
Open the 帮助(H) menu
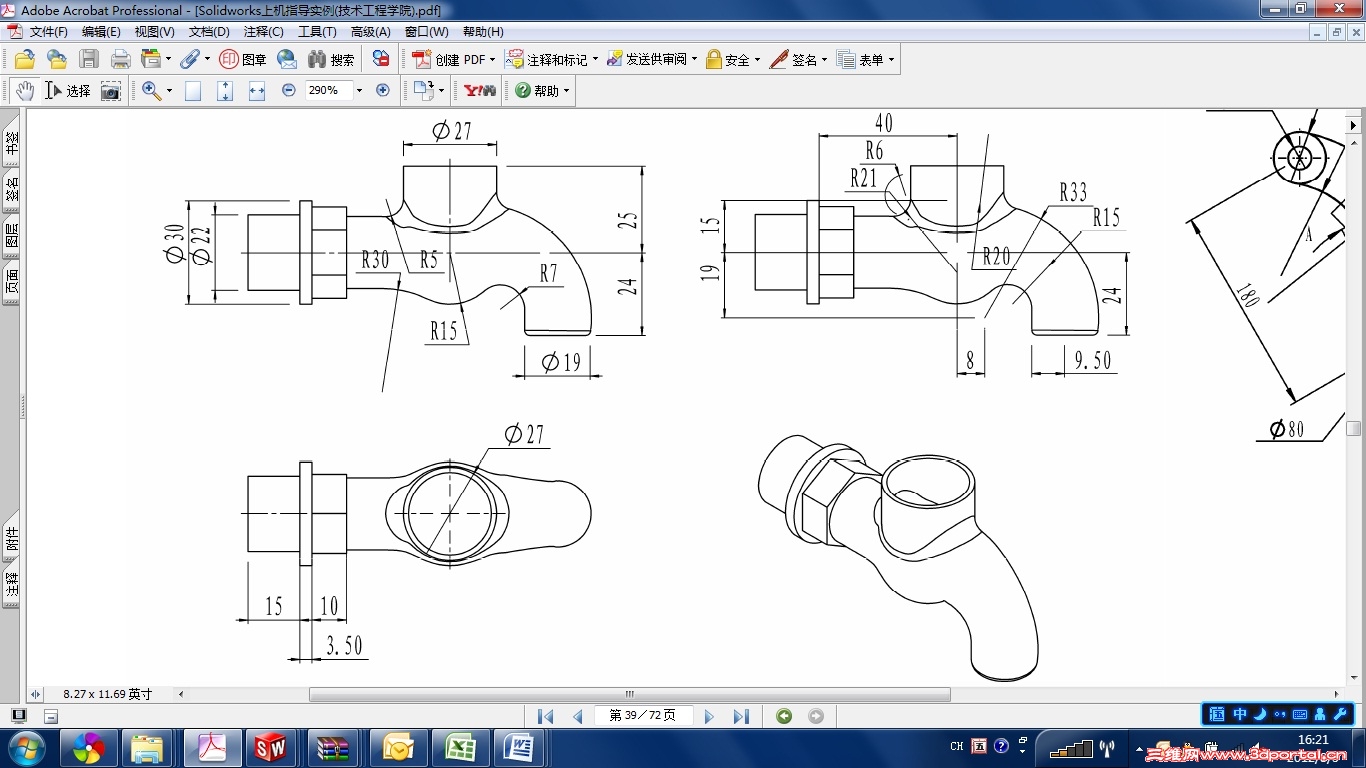point(483,32)
